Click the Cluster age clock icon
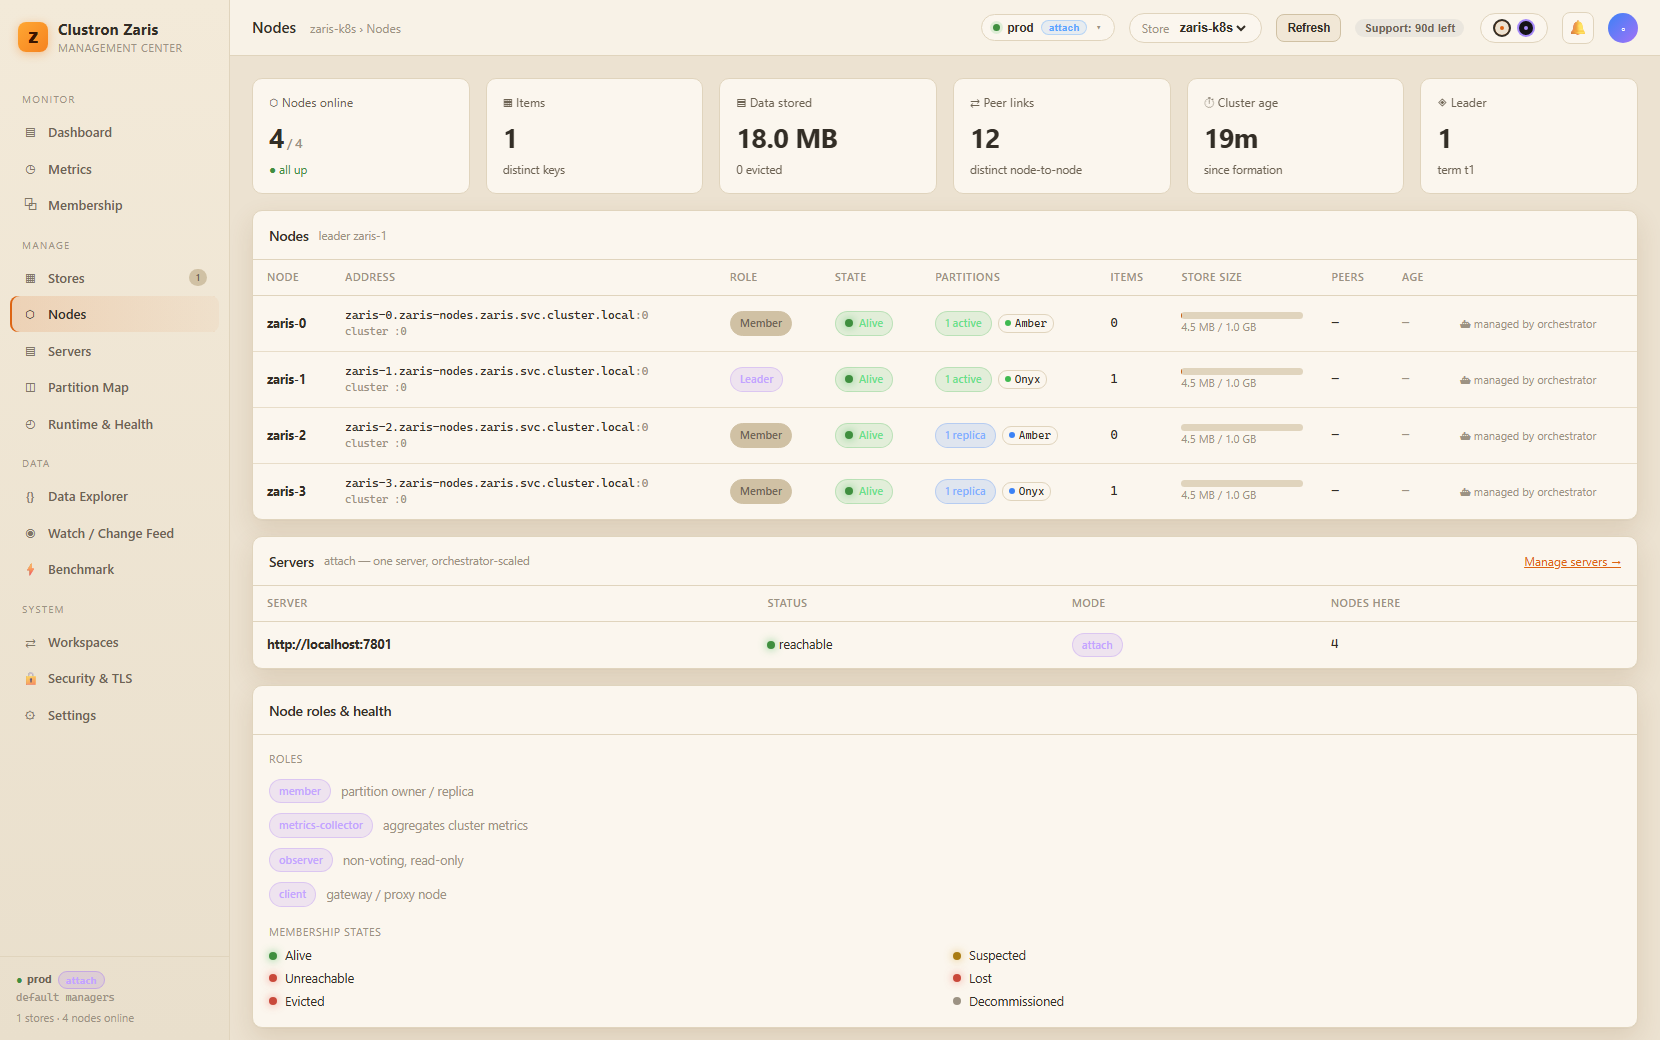This screenshot has width=1660, height=1040. click(1209, 103)
